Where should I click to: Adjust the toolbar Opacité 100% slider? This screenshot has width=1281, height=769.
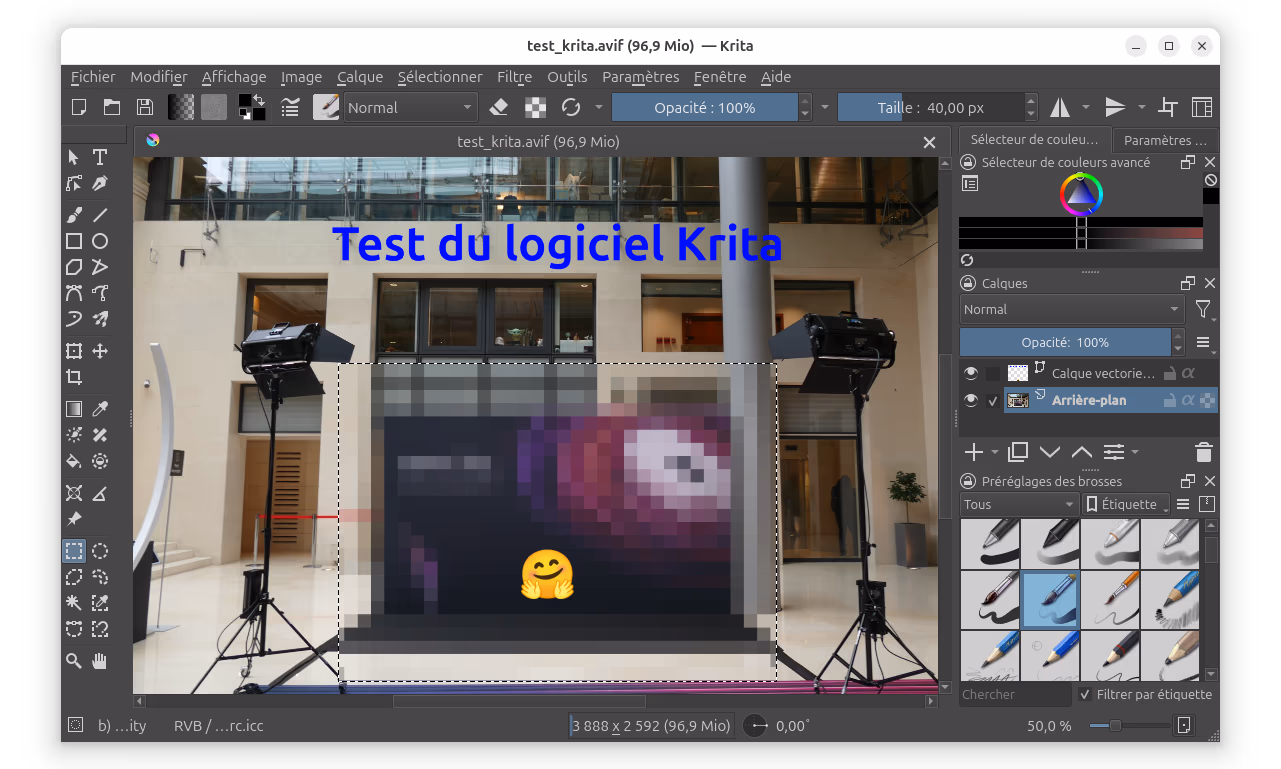[704, 108]
